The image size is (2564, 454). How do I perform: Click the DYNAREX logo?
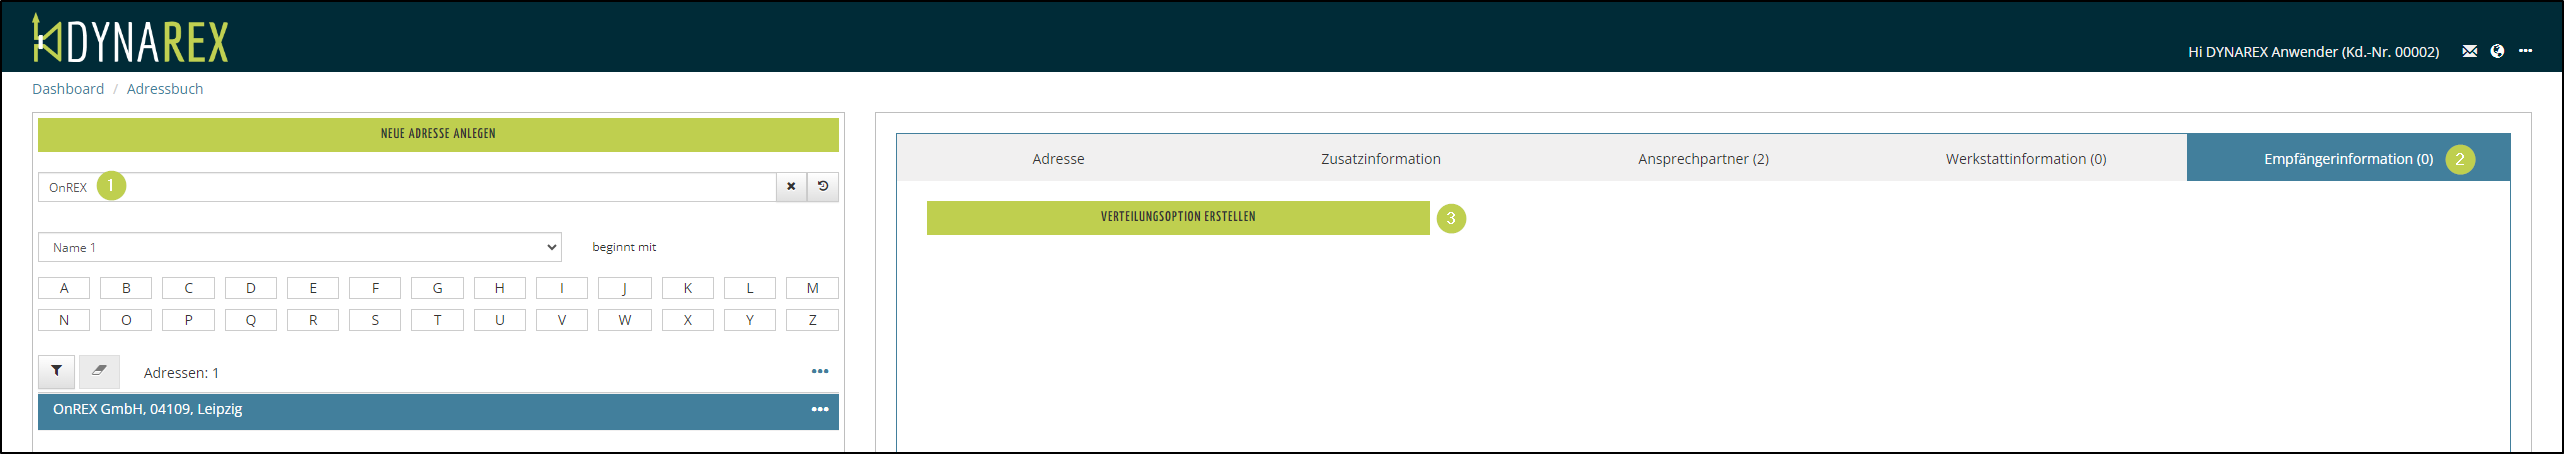[130, 40]
